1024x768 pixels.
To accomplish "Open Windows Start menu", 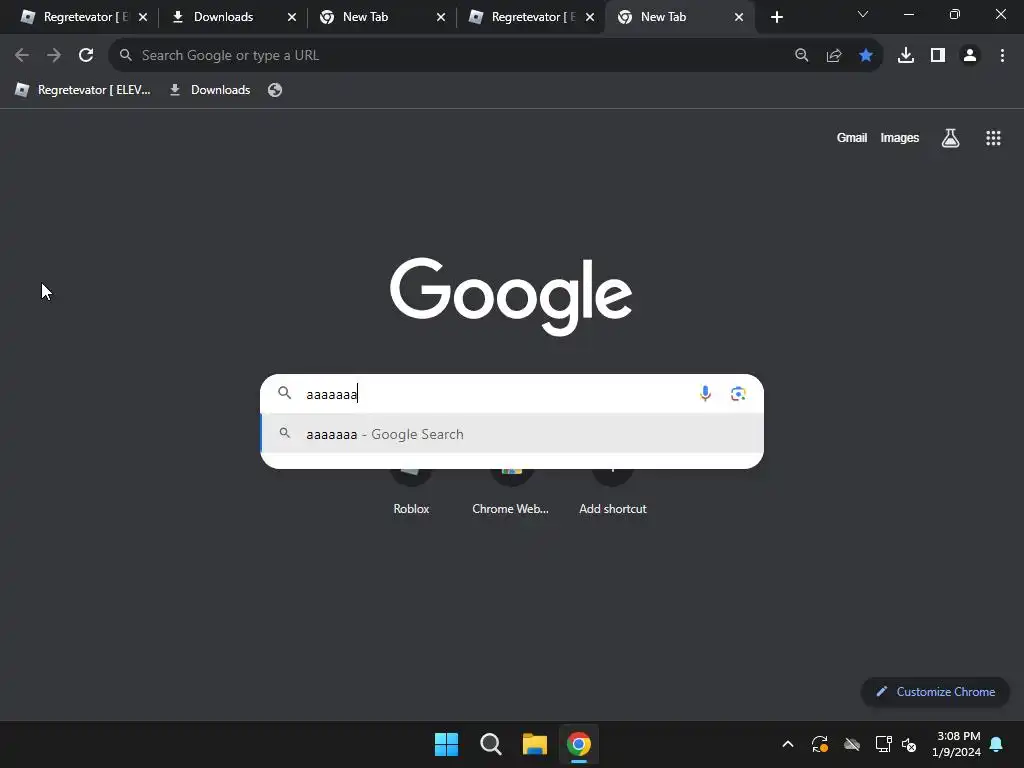I will coord(447,744).
